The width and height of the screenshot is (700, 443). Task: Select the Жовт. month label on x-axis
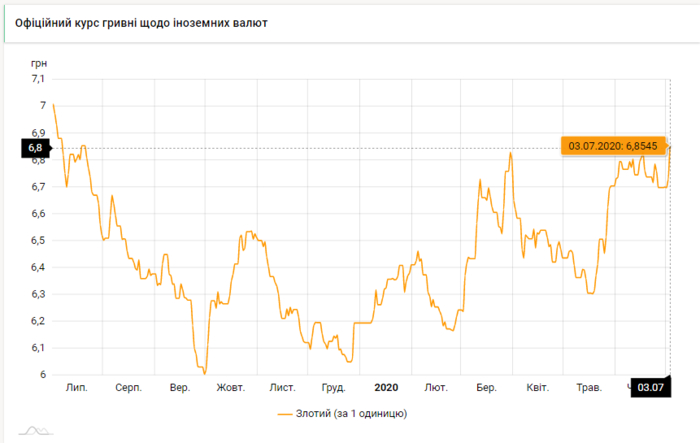[231, 387]
